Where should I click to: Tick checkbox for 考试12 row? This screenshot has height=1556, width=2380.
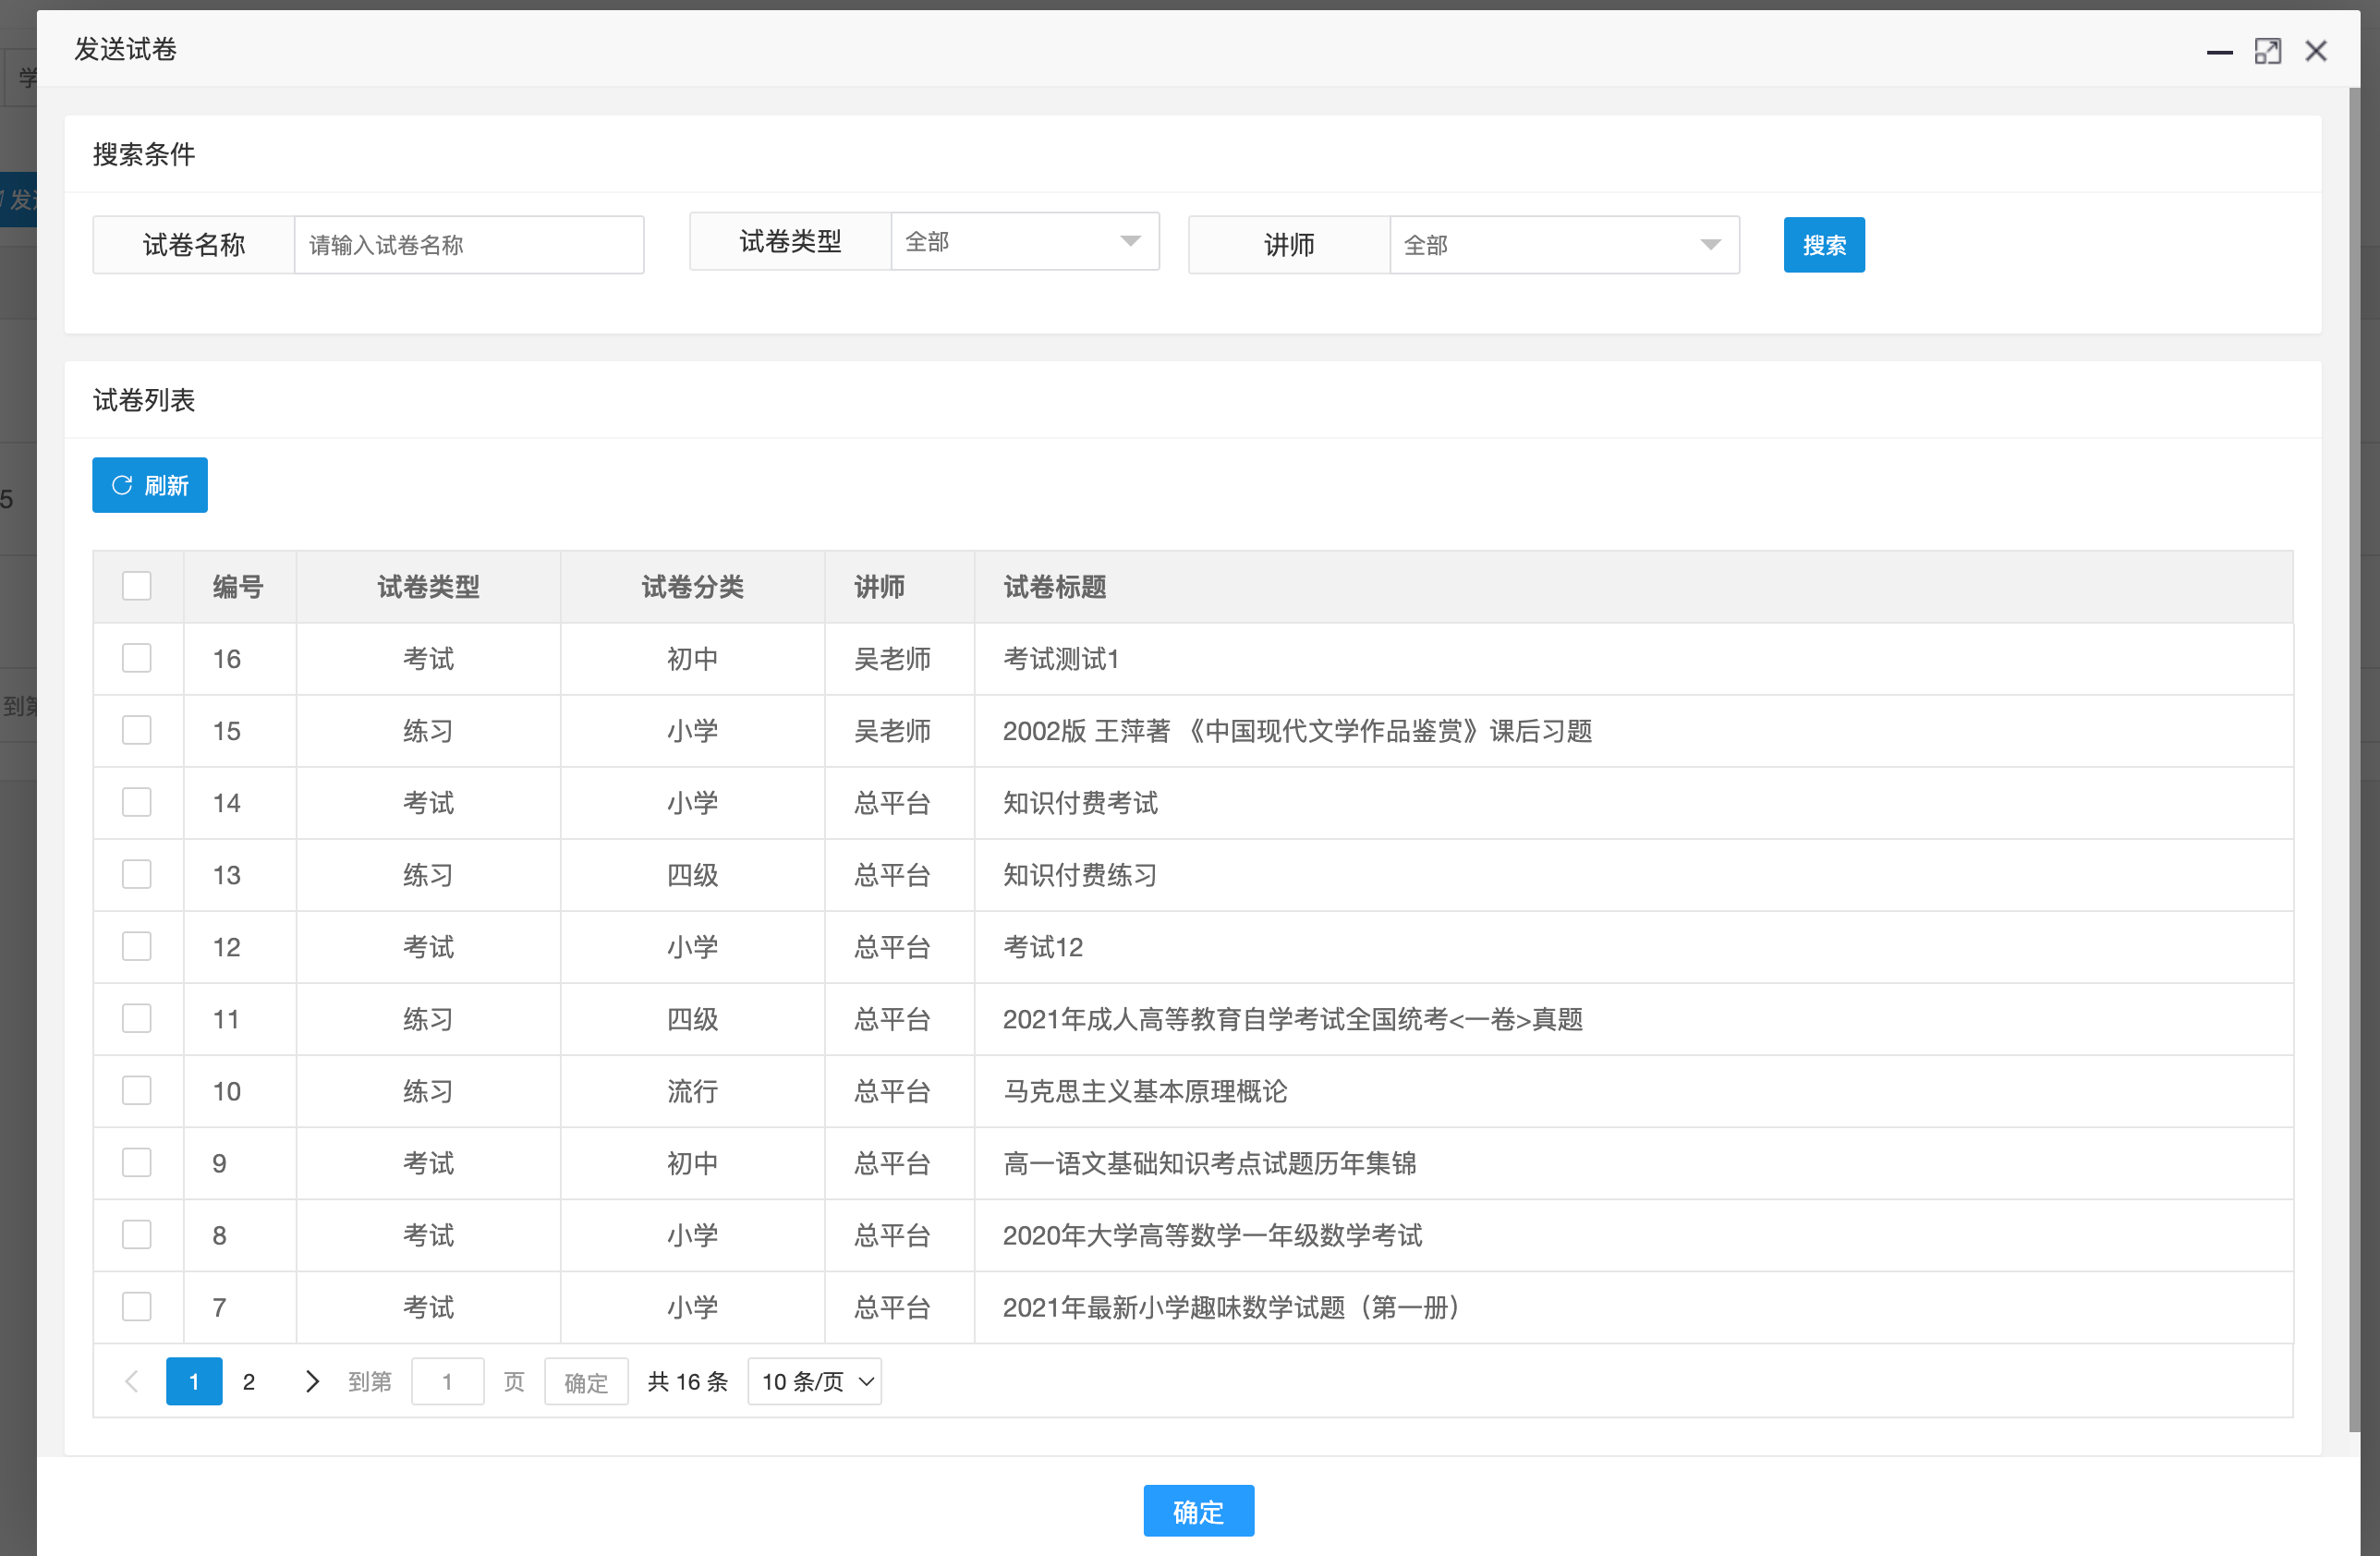[137, 946]
